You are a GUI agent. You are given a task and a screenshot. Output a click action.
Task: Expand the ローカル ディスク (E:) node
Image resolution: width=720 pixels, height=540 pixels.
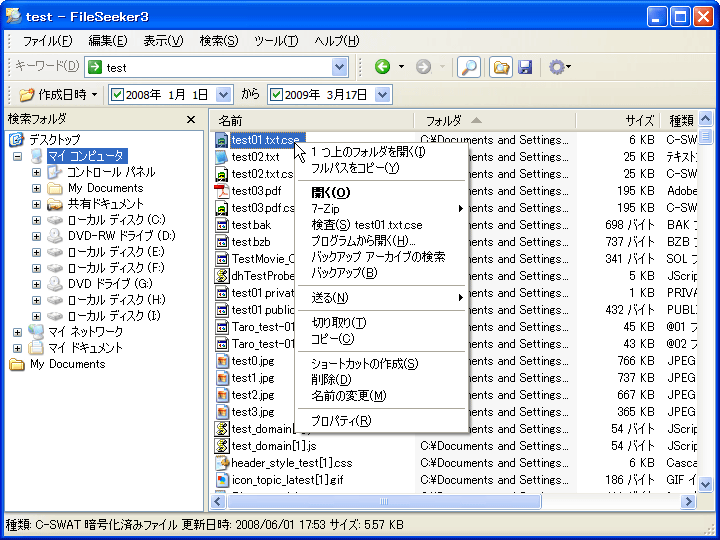36,252
